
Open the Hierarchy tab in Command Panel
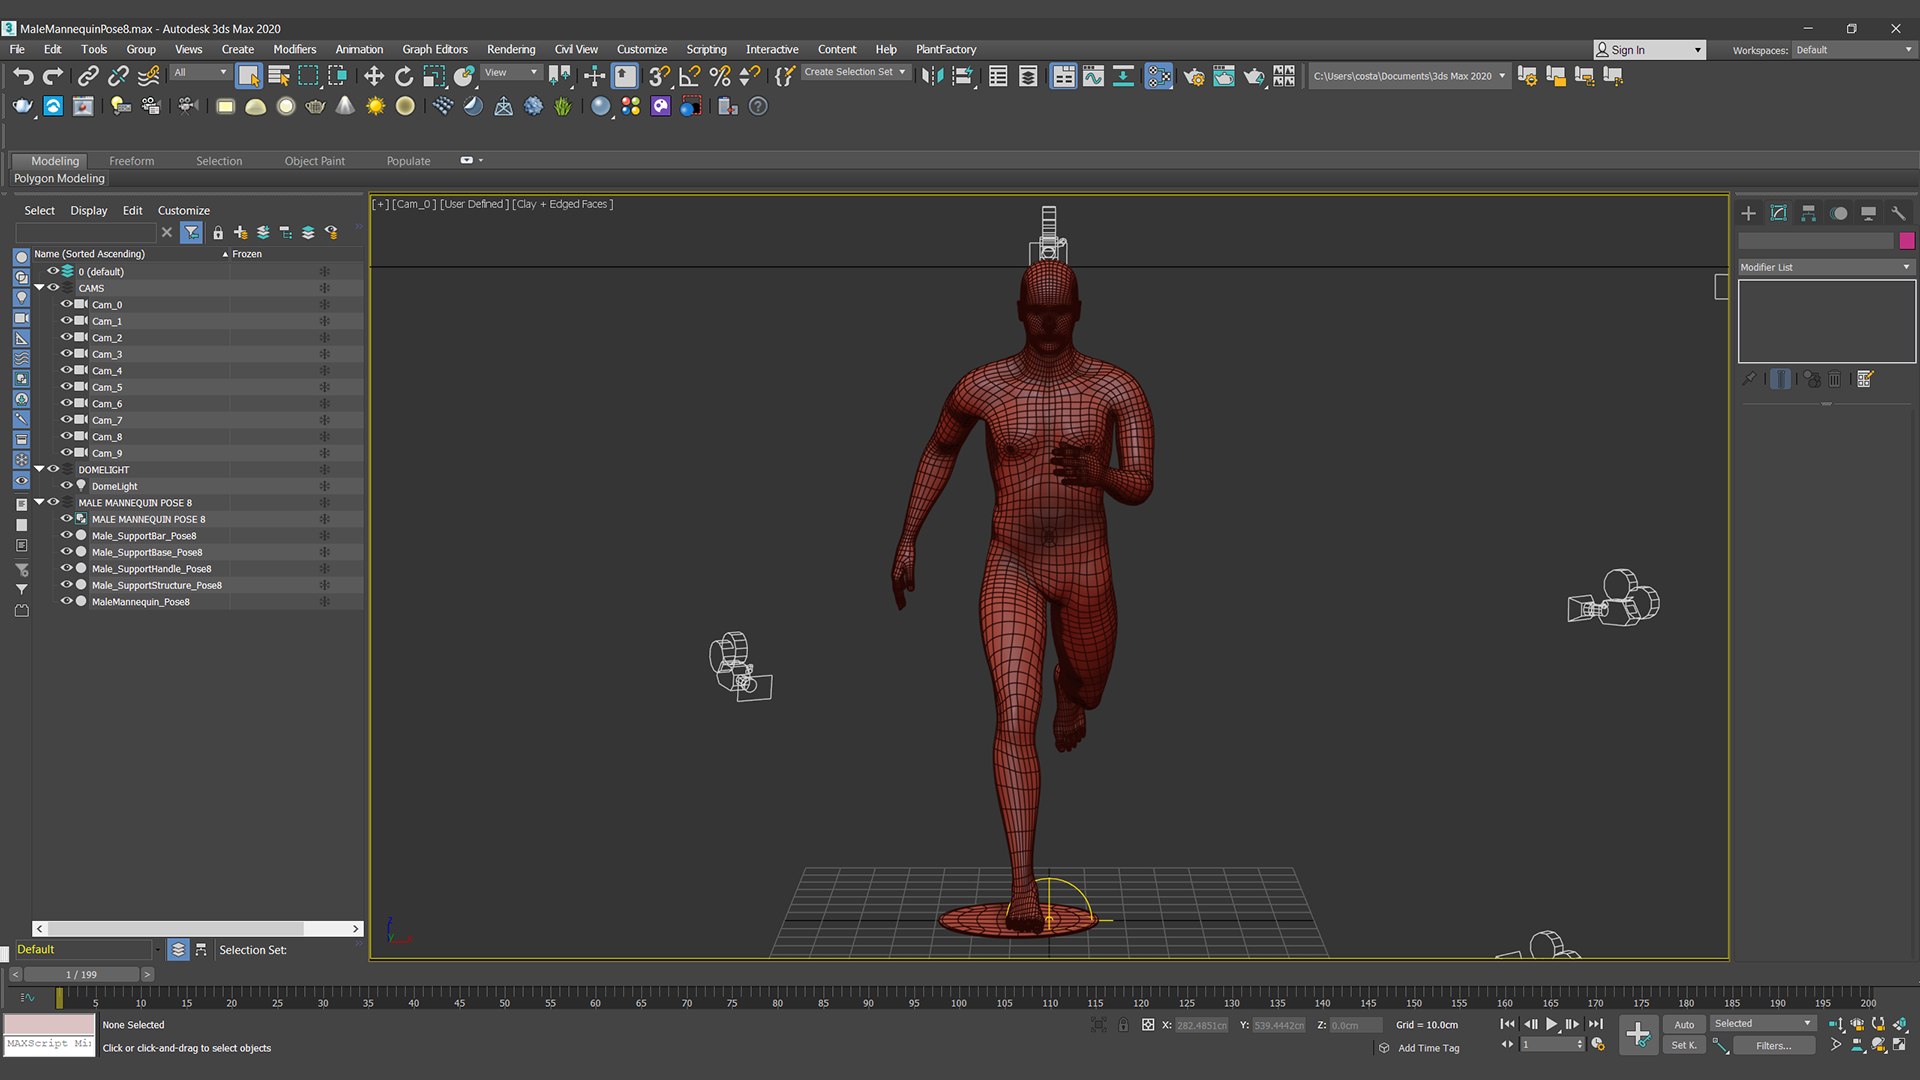(x=1808, y=213)
